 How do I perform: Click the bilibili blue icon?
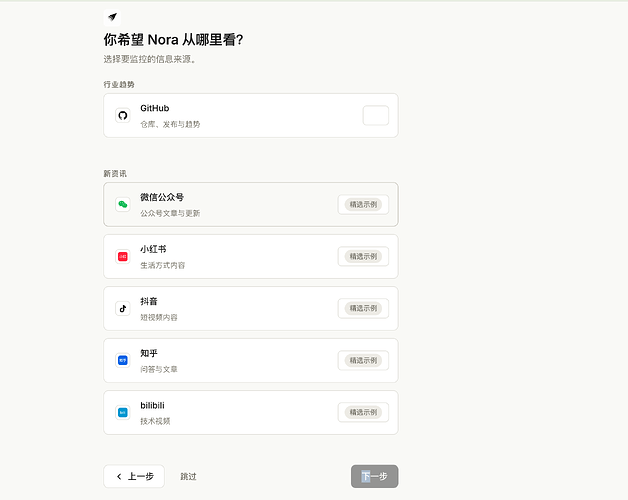pyautogui.click(x=123, y=412)
